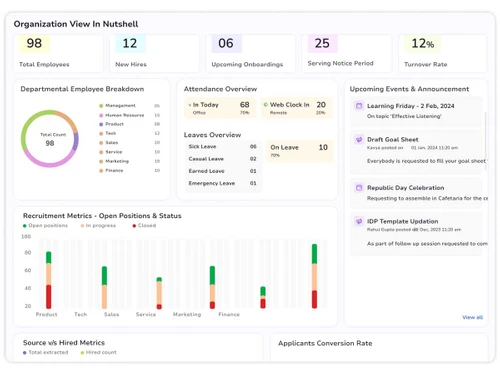Click the green Web Clock In status icon
The width and height of the screenshot is (500, 375).
click(x=266, y=105)
